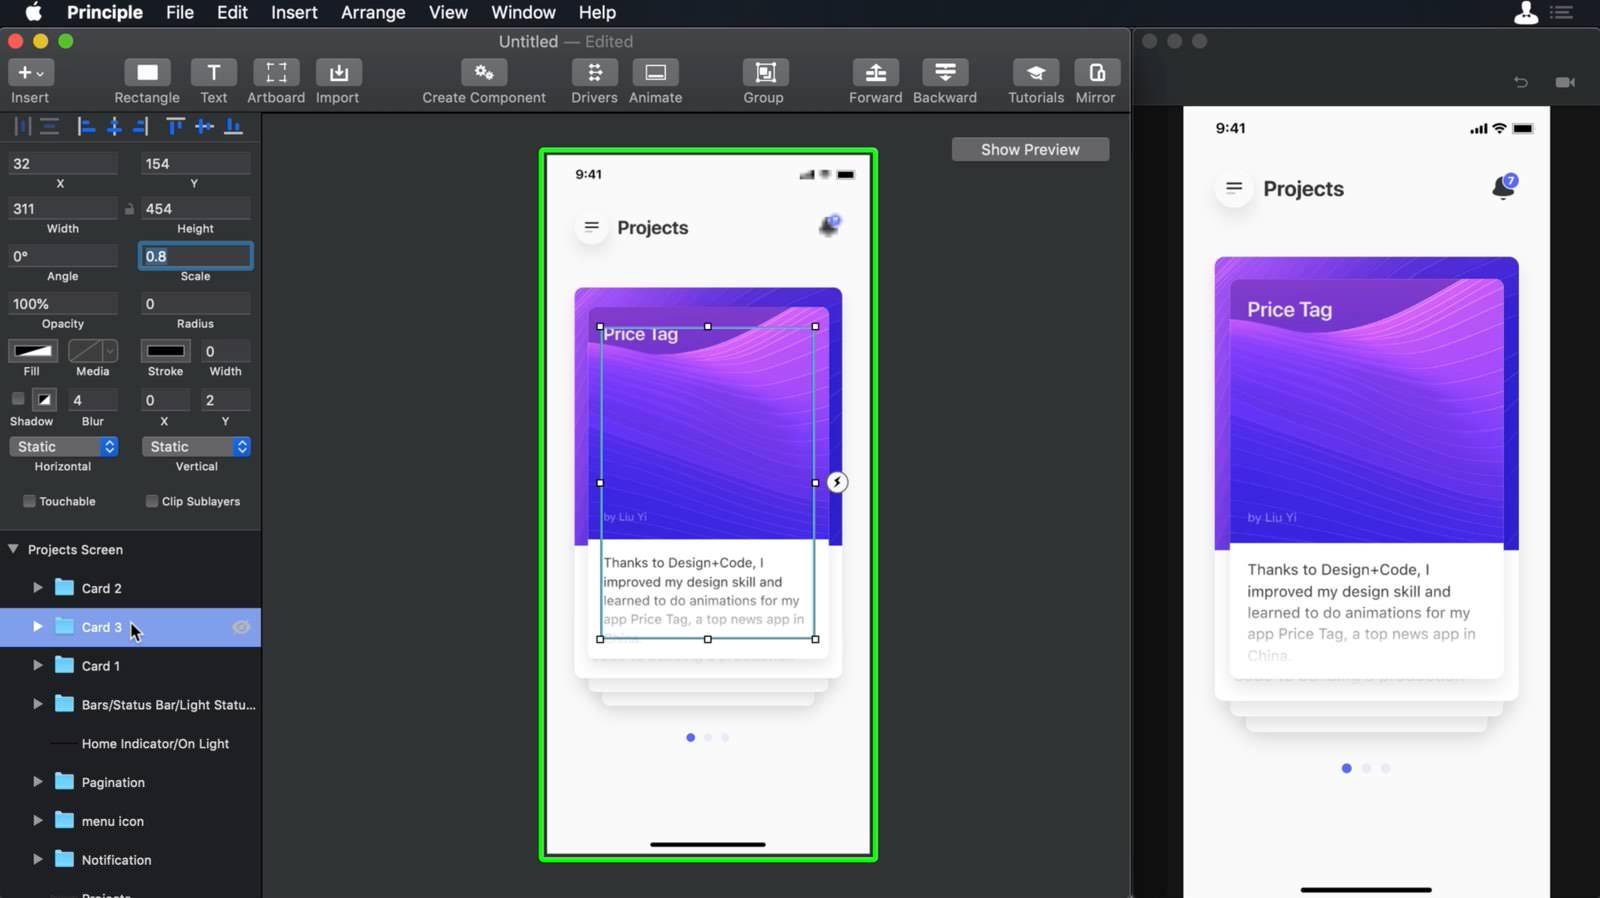The height and width of the screenshot is (898, 1600).
Task: Collapse the Projects Screen artboard
Action: (13, 549)
